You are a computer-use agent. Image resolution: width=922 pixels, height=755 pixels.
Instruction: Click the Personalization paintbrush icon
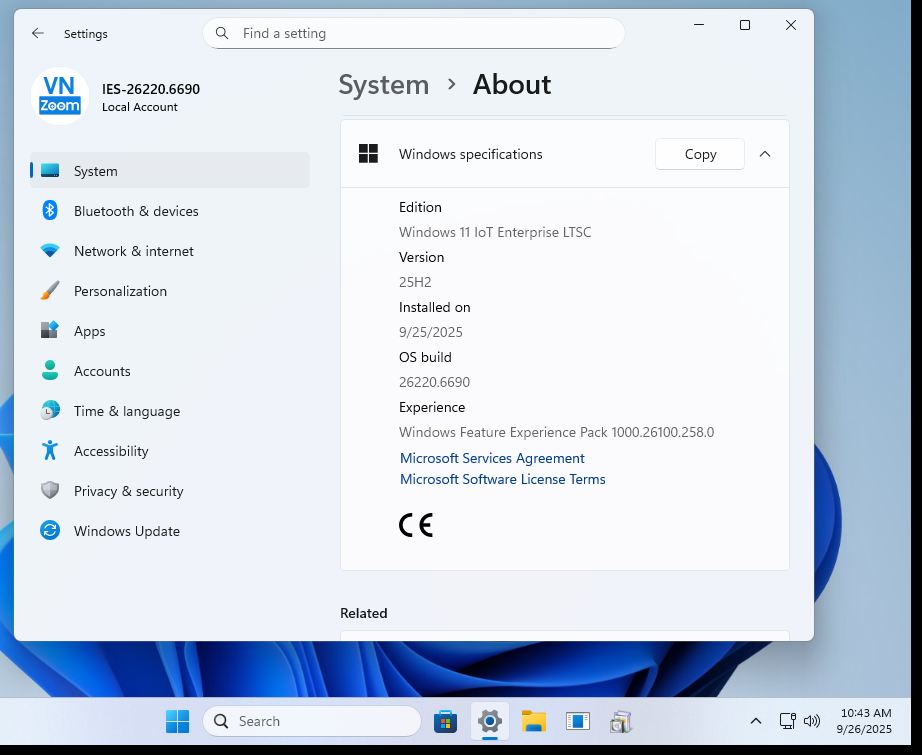click(x=50, y=290)
